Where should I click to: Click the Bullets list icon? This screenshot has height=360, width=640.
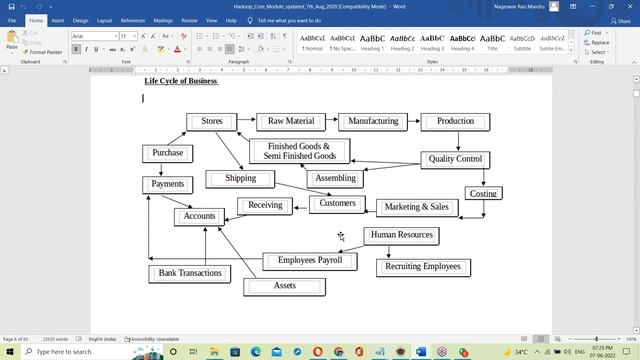pyautogui.click(x=199, y=36)
